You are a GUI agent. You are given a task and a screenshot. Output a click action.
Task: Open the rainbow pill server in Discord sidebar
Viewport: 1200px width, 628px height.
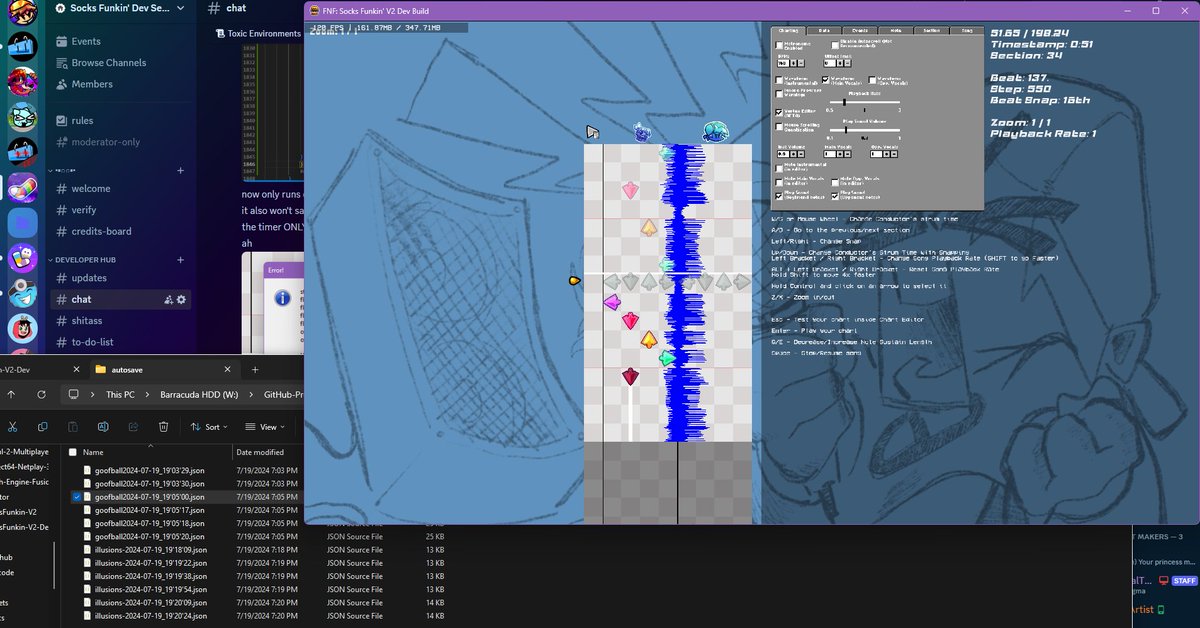click(21, 188)
